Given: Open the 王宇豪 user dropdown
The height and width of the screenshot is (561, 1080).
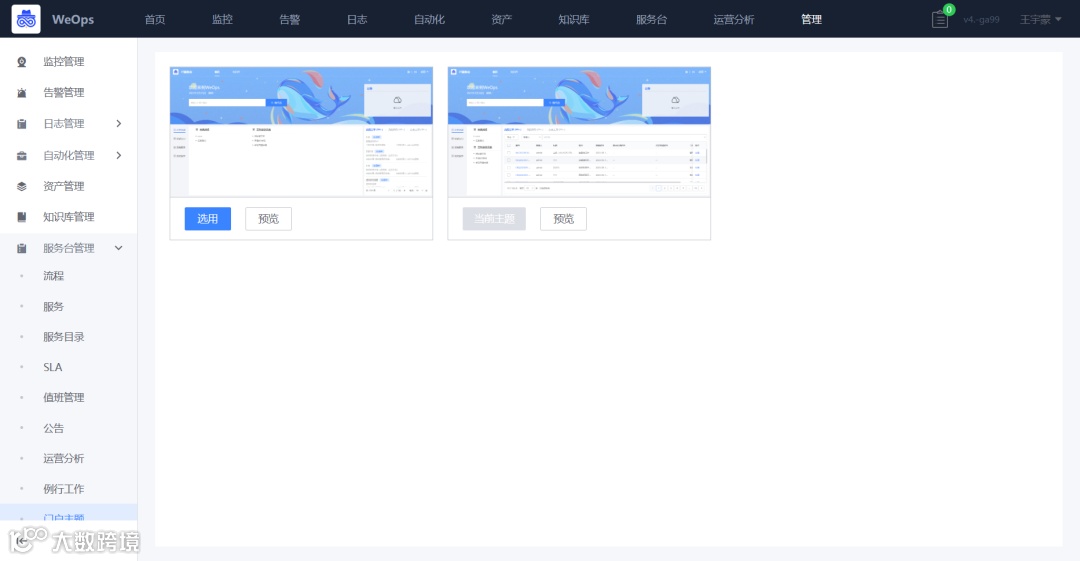Looking at the screenshot, I should (x=1040, y=19).
